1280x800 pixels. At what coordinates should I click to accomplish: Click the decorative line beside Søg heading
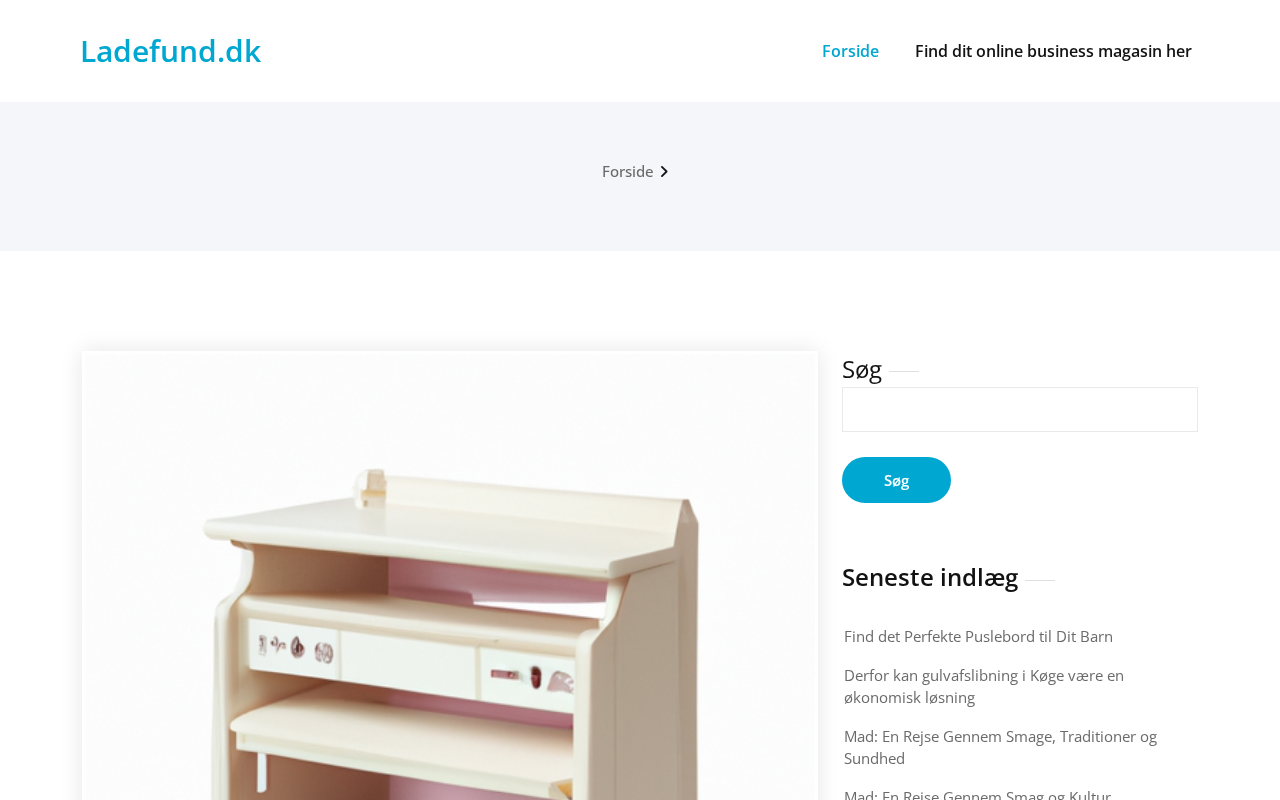[x=904, y=371]
